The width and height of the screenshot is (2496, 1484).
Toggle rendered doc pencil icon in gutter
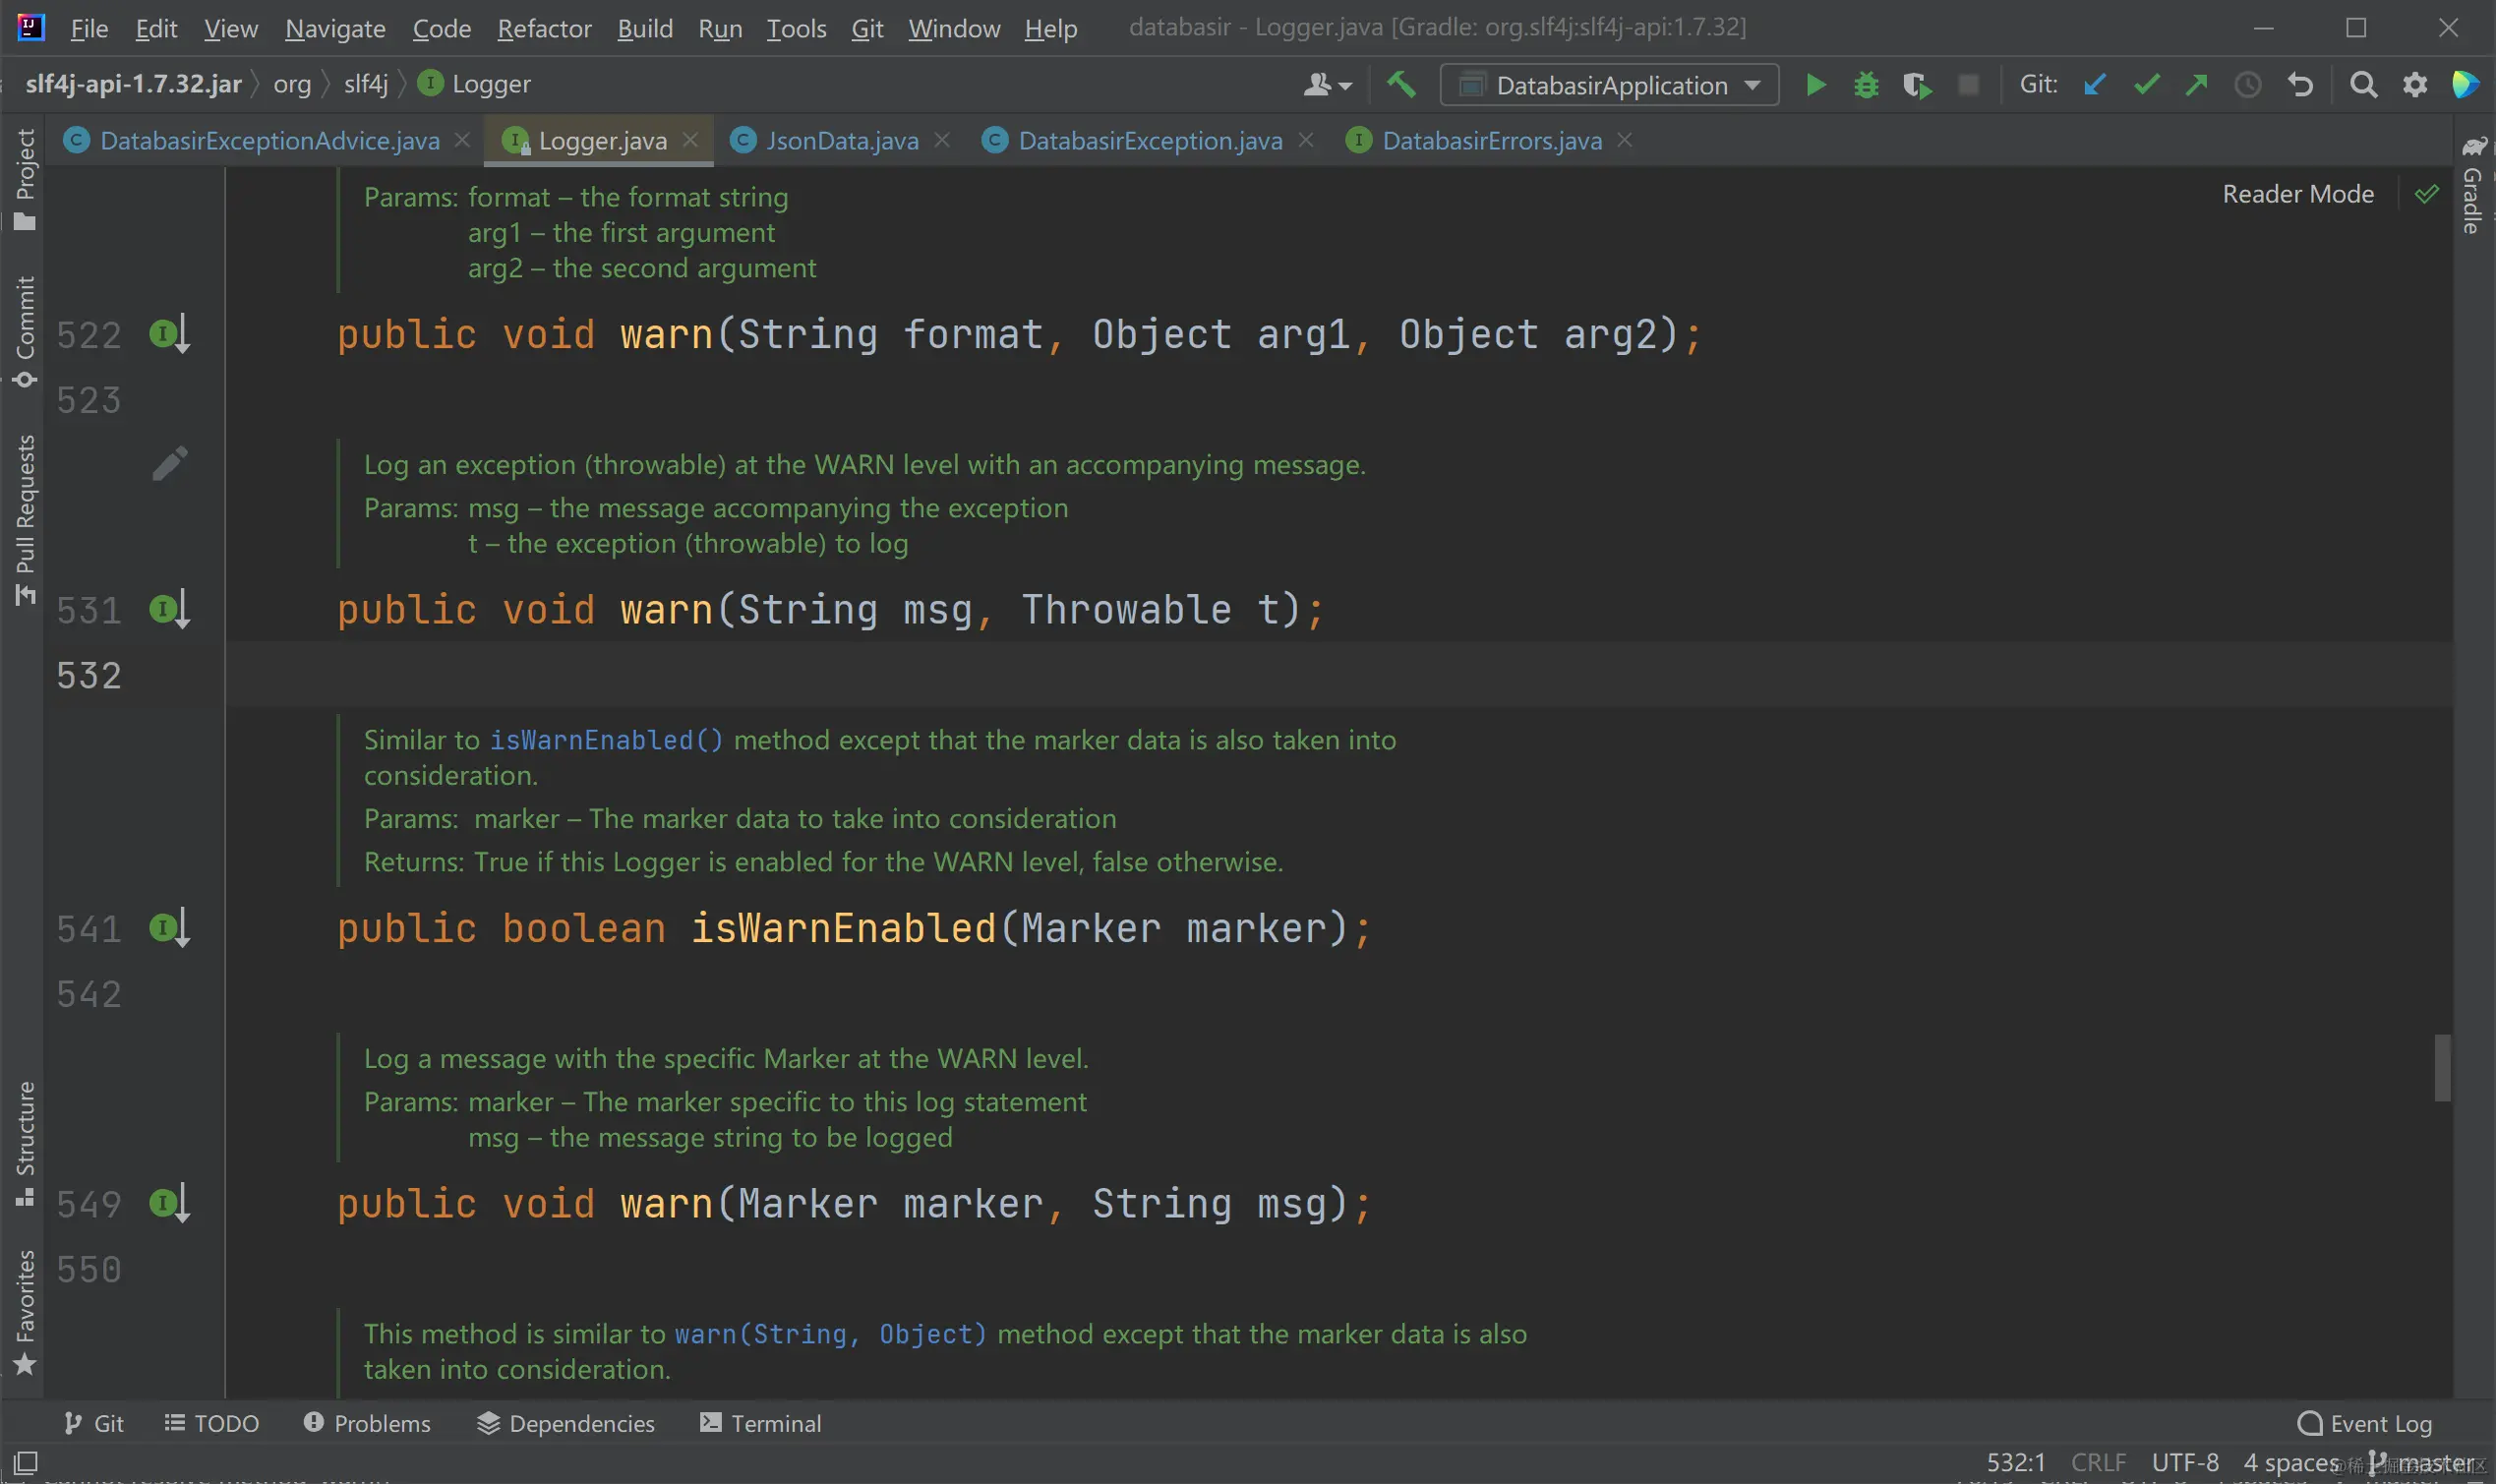click(x=169, y=463)
